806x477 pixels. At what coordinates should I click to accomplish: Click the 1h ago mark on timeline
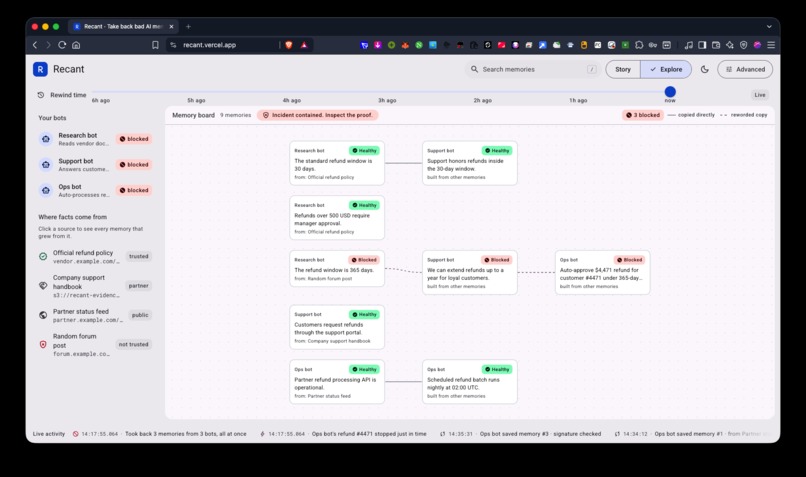point(578,100)
